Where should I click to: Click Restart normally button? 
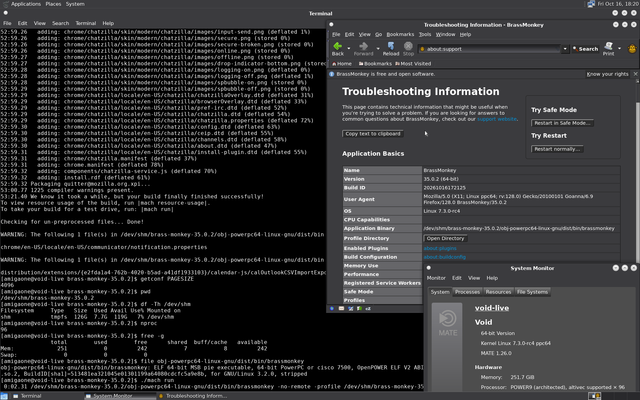point(557,149)
